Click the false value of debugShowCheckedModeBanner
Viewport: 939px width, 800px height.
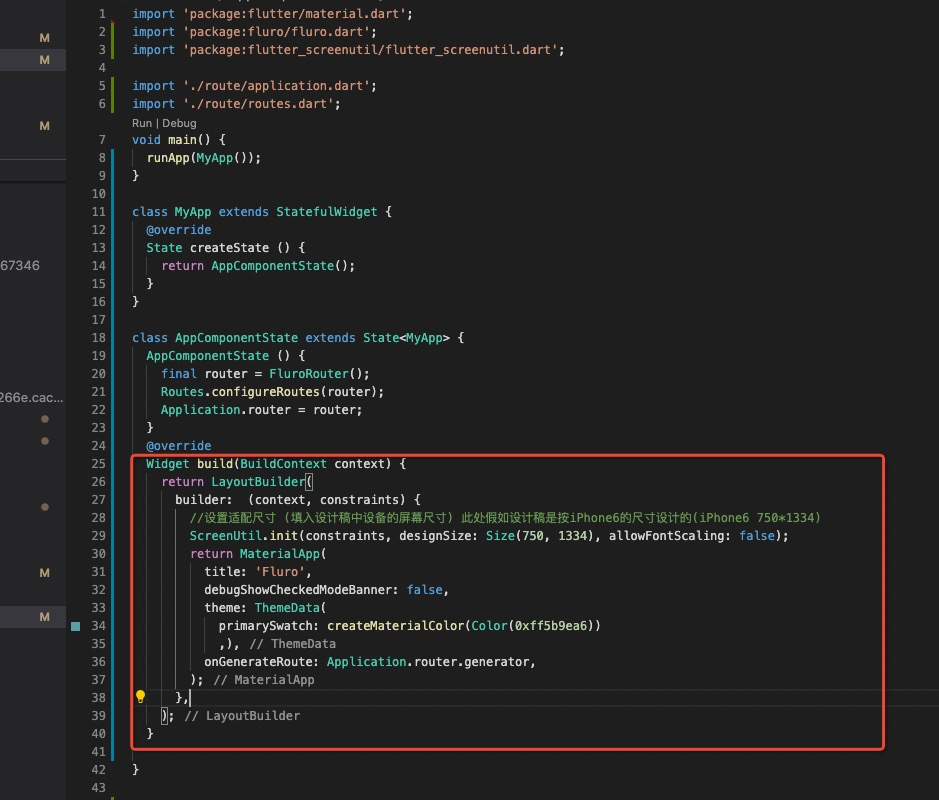click(x=423, y=589)
